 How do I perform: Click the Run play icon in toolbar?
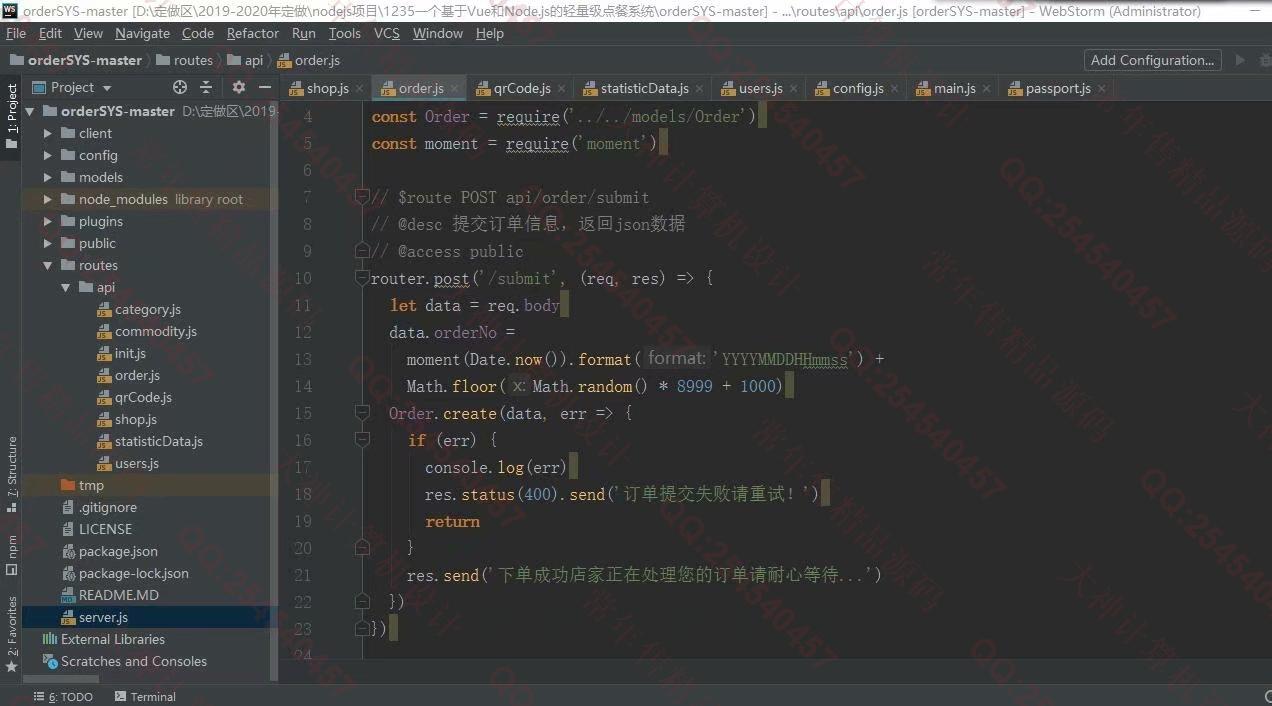[1241, 60]
